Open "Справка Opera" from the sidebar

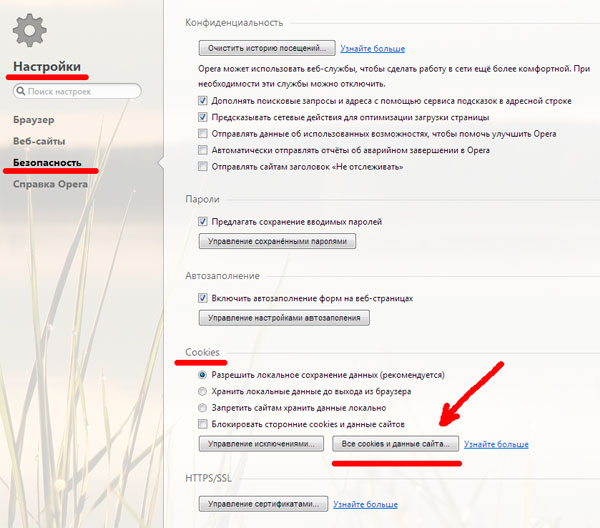pyautogui.click(x=51, y=183)
